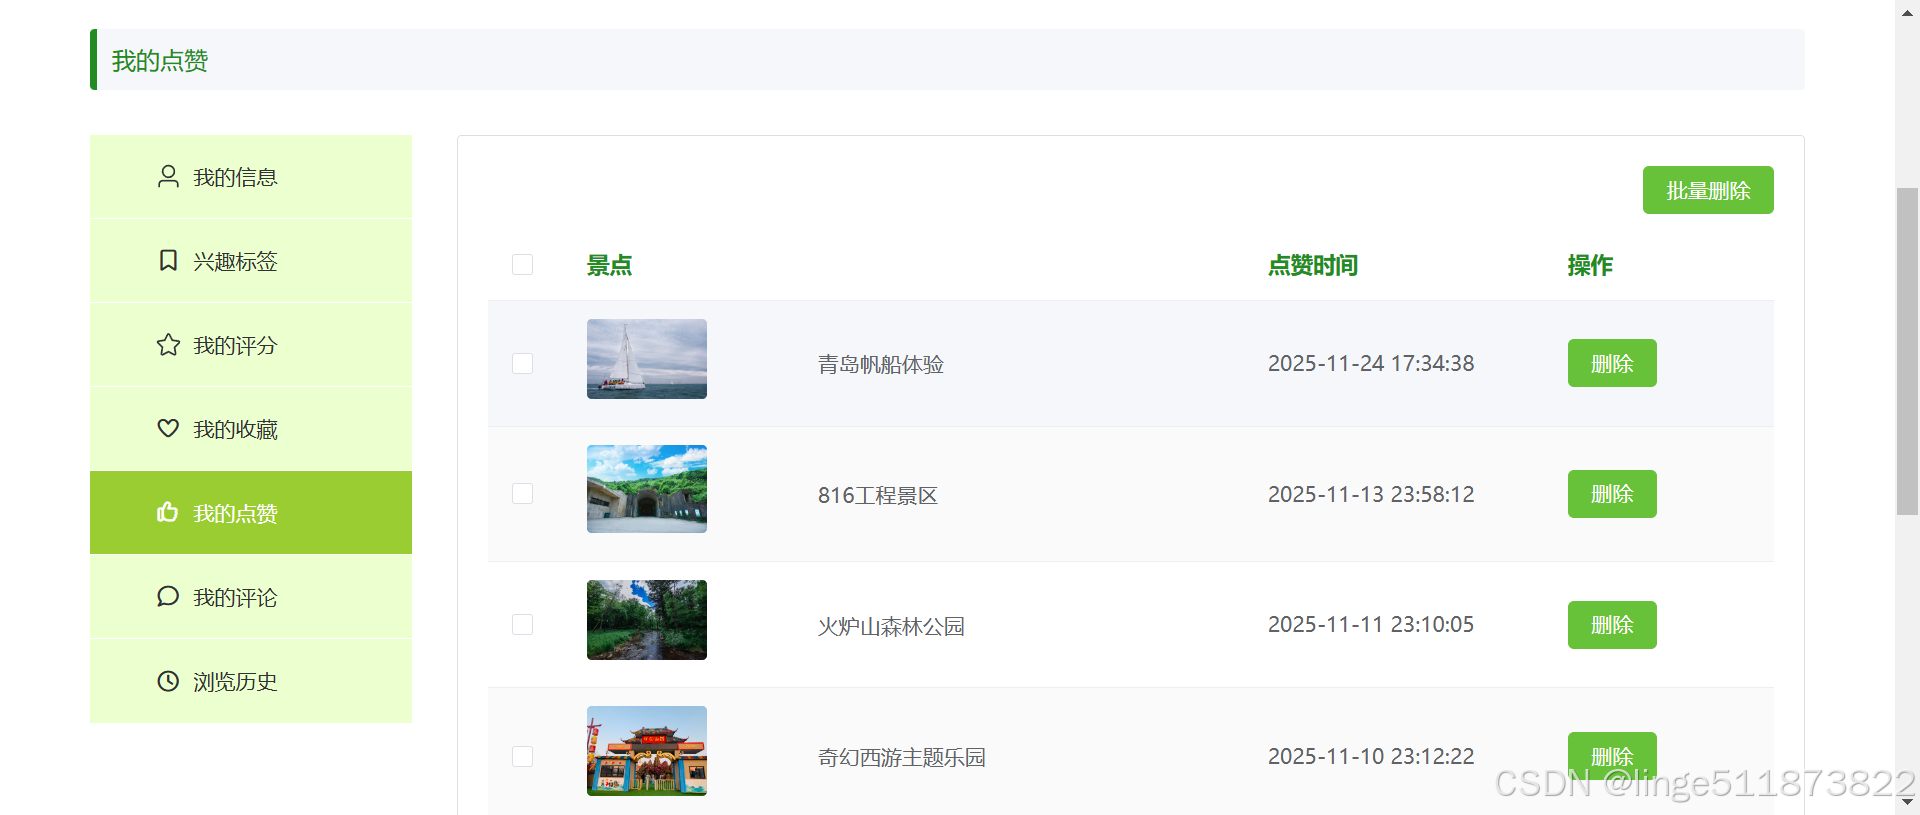
Task: Delete the 火炉山森林公园 like
Action: (1612, 625)
